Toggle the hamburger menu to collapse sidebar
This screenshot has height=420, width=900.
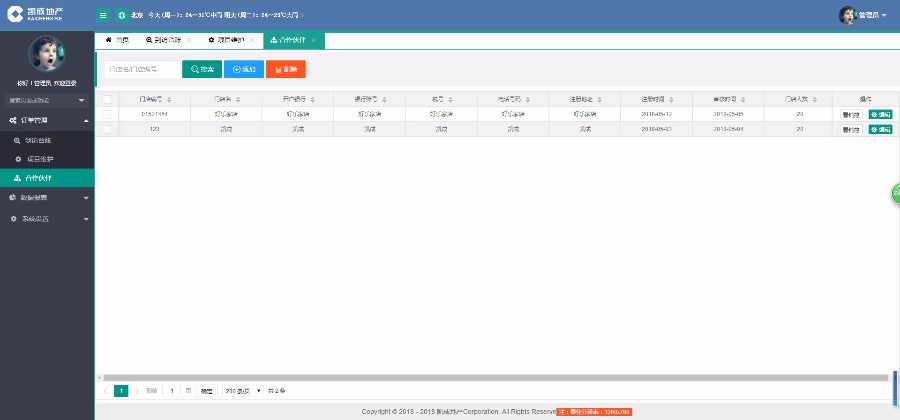point(103,15)
